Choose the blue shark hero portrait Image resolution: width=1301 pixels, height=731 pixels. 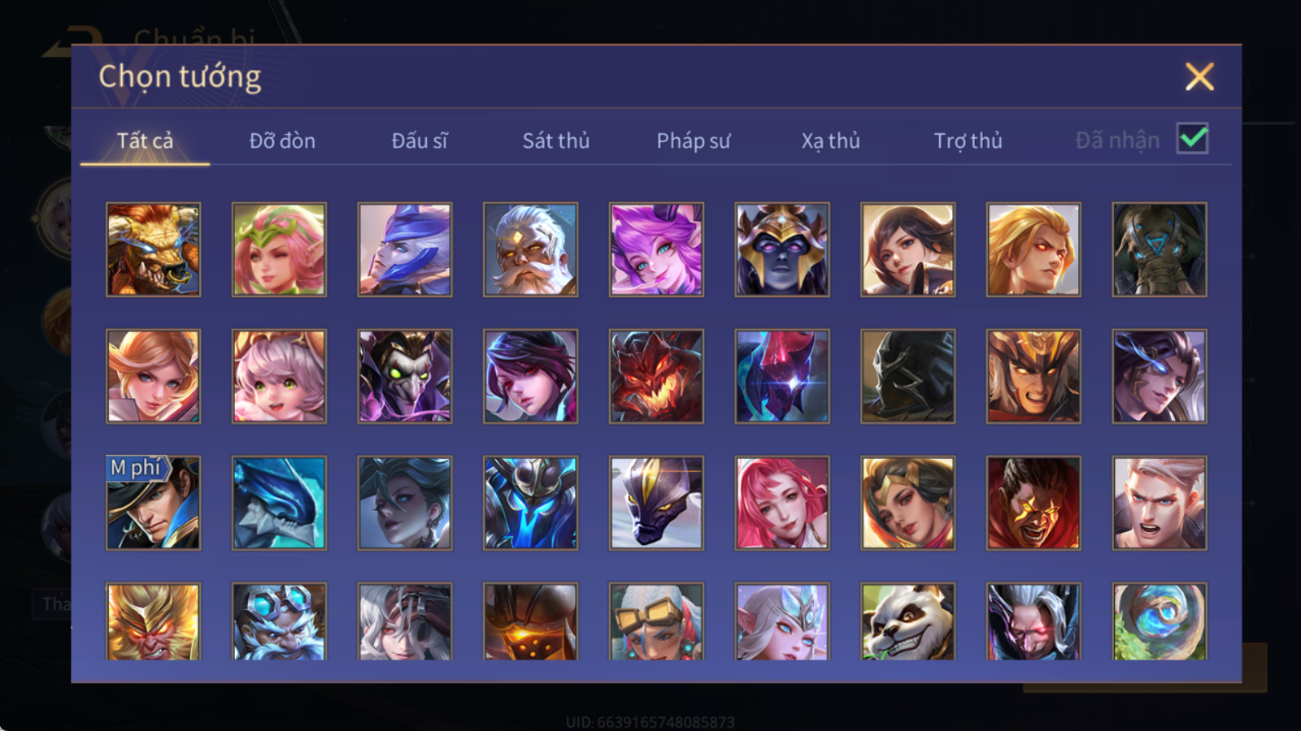[x=279, y=503]
